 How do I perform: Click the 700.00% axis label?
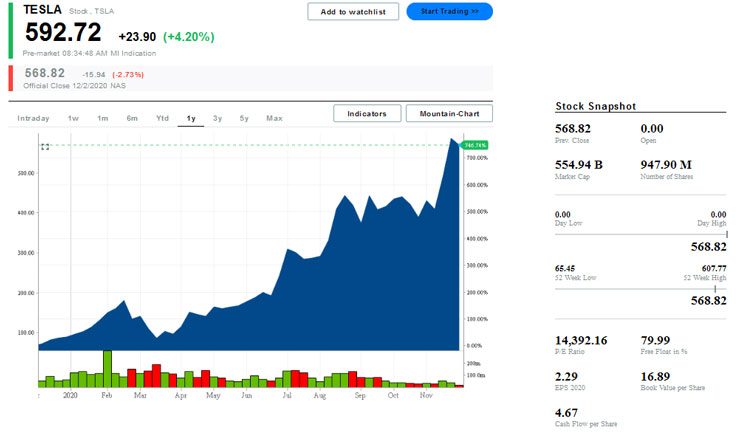477,158
